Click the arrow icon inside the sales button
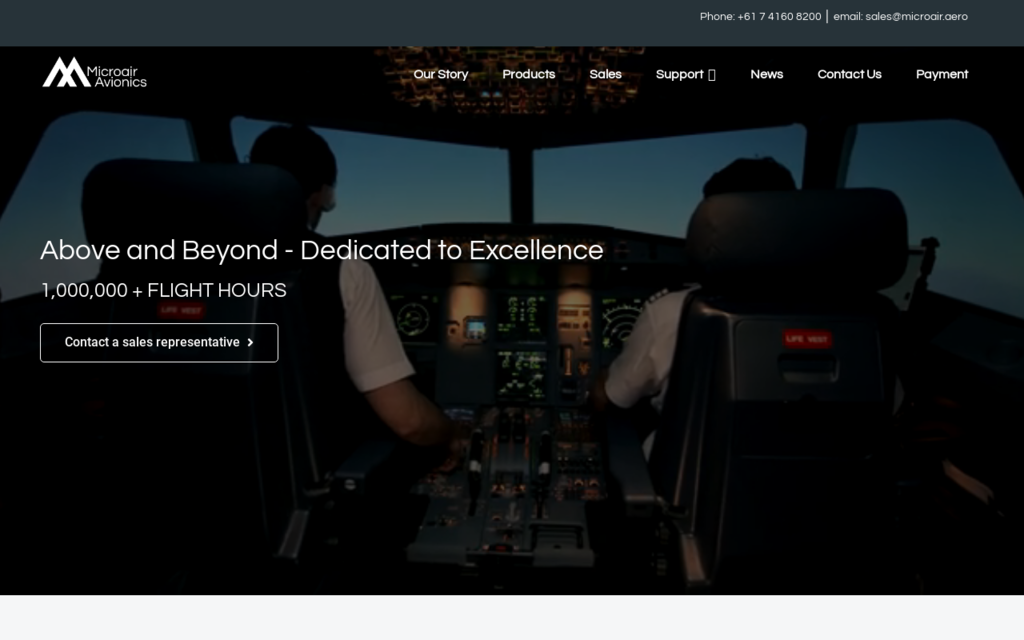 251,342
